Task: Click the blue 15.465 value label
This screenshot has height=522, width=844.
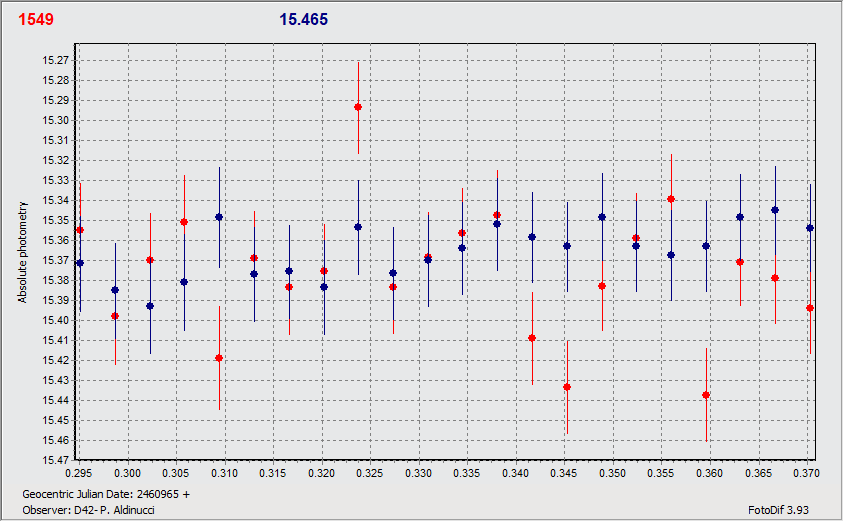Action: tap(303, 20)
